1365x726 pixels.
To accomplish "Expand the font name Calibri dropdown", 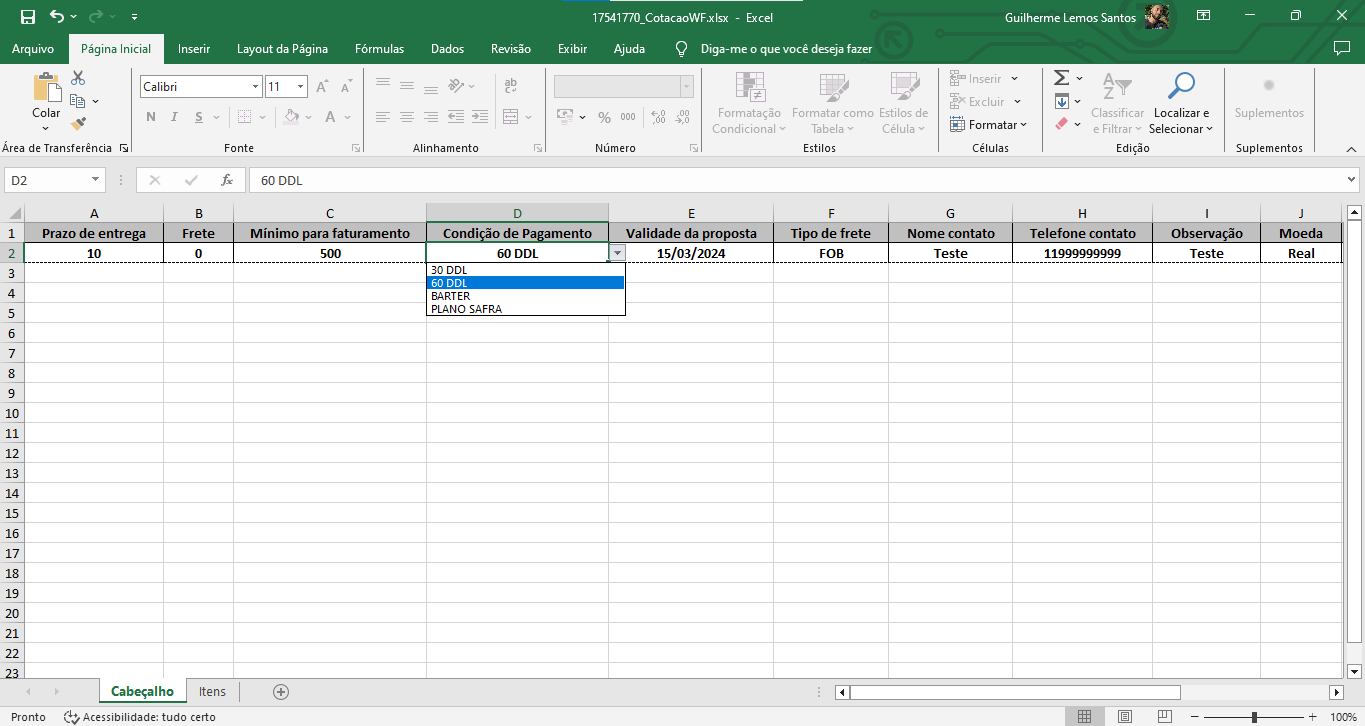I will click(255, 87).
